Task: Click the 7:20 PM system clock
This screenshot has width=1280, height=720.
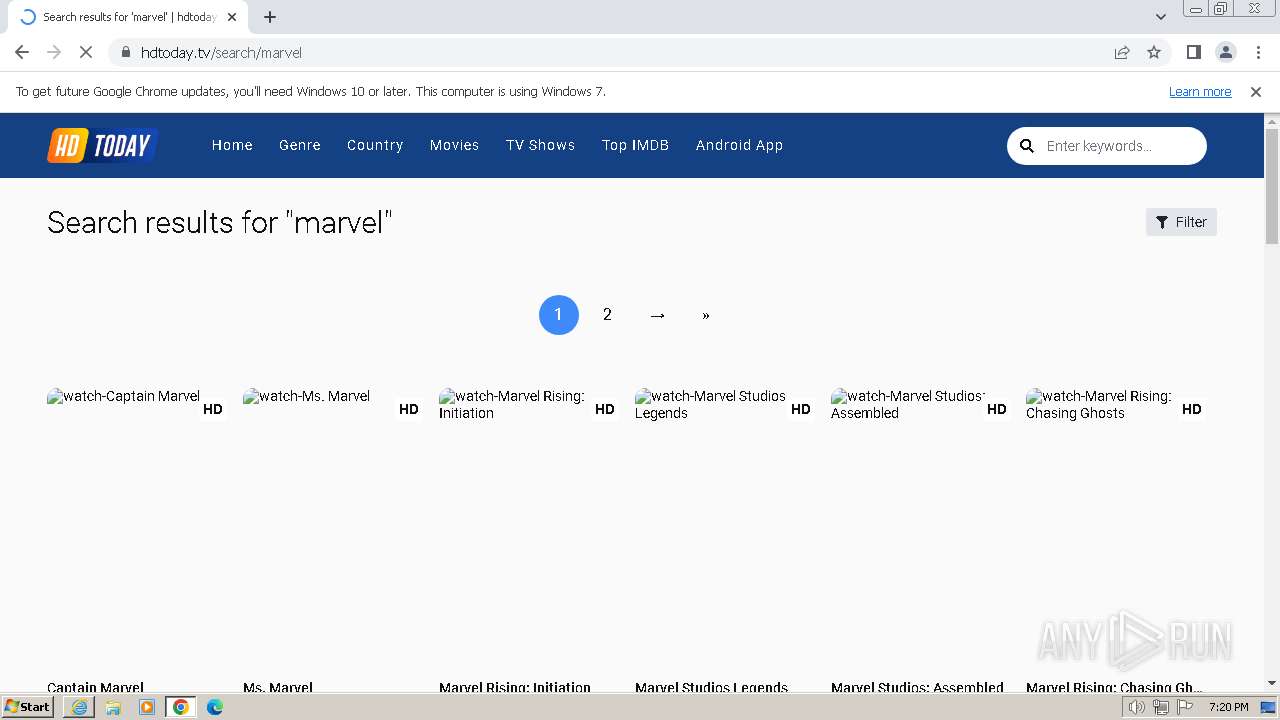Action: pyautogui.click(x=1228, y=707)
